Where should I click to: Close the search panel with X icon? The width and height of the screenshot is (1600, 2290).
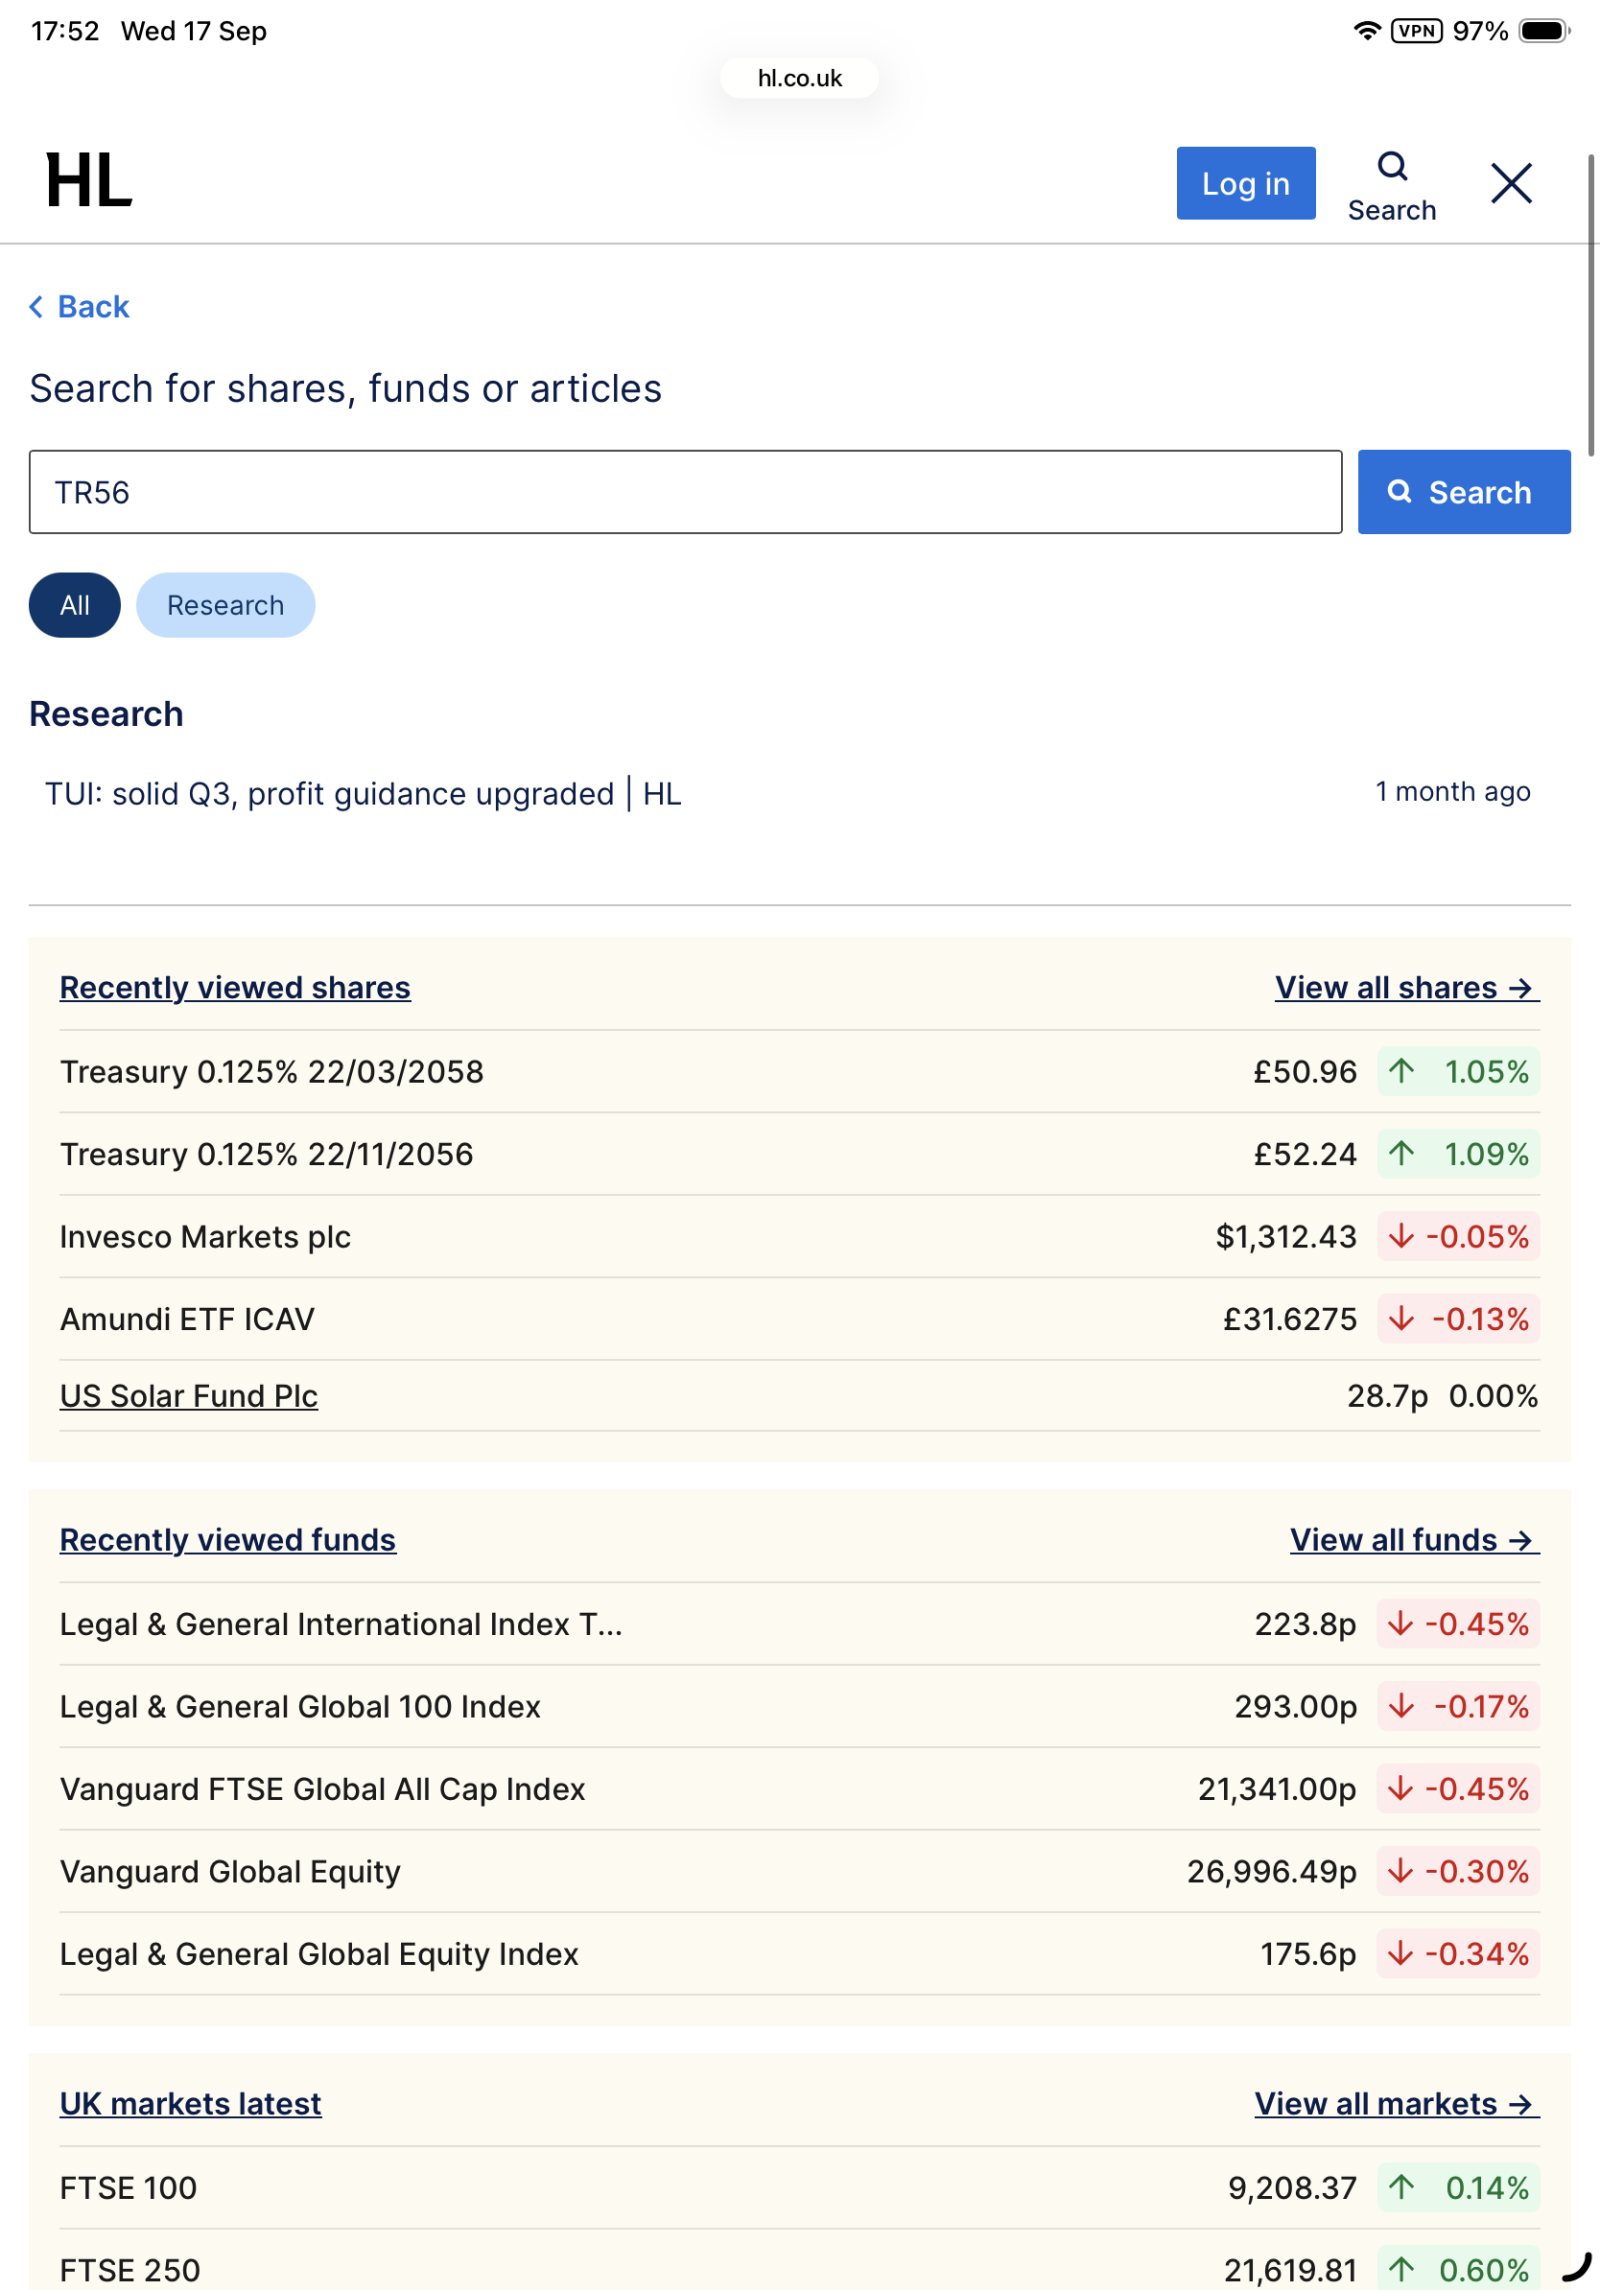[x=1510, y=184]
